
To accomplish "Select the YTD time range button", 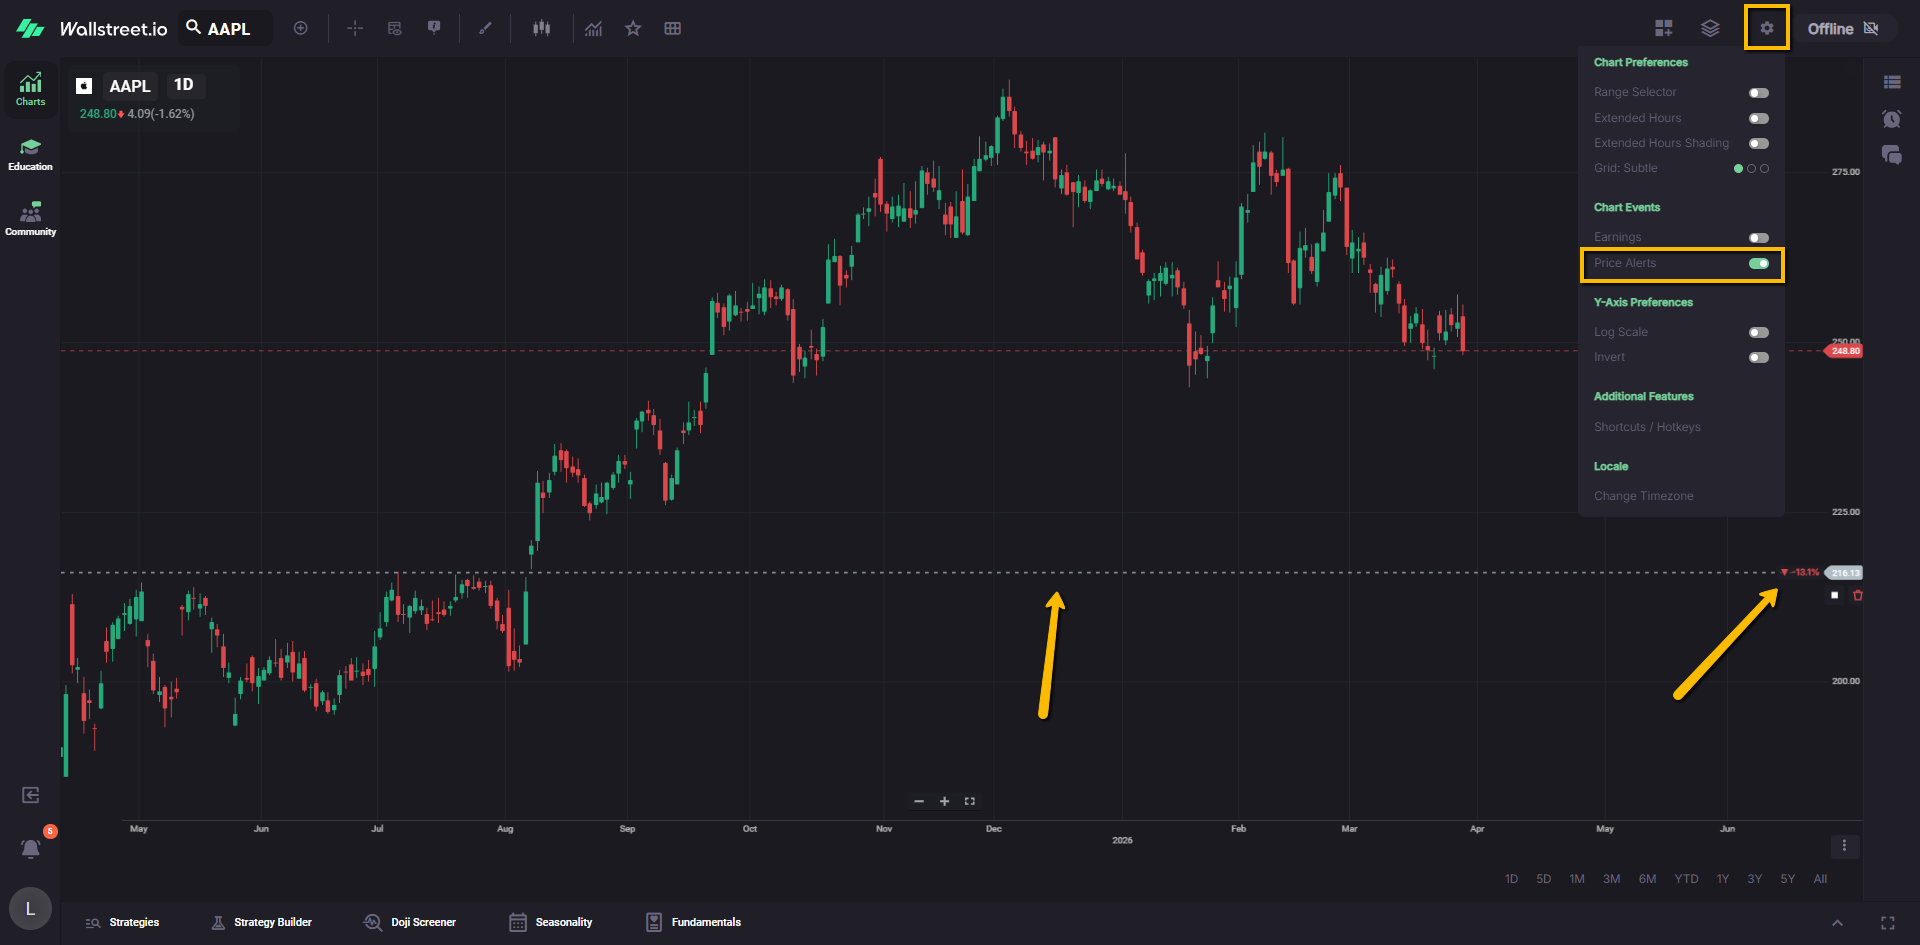I will 1686,879.
